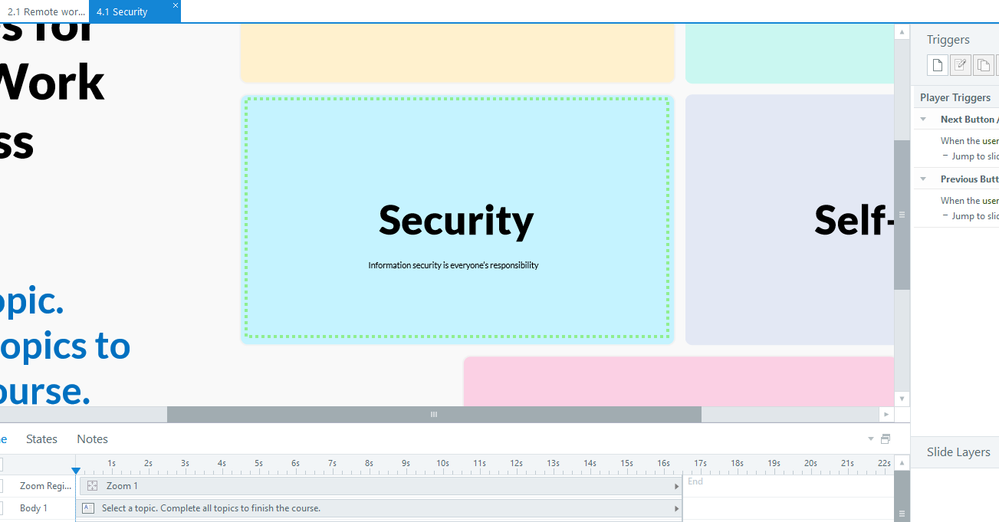Select the 'Select a topic' timeline bar
The height and width of the screenshot is (522, 999).
[x=380, y=509]
